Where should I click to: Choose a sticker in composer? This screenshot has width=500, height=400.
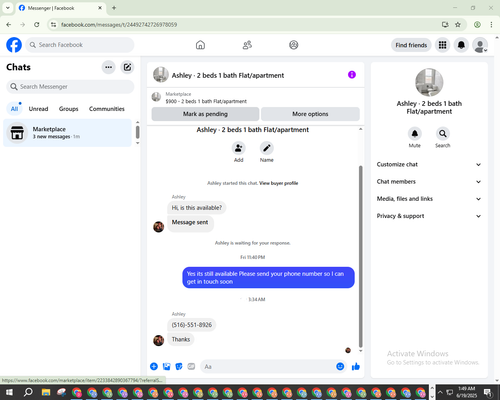(179, 366)
